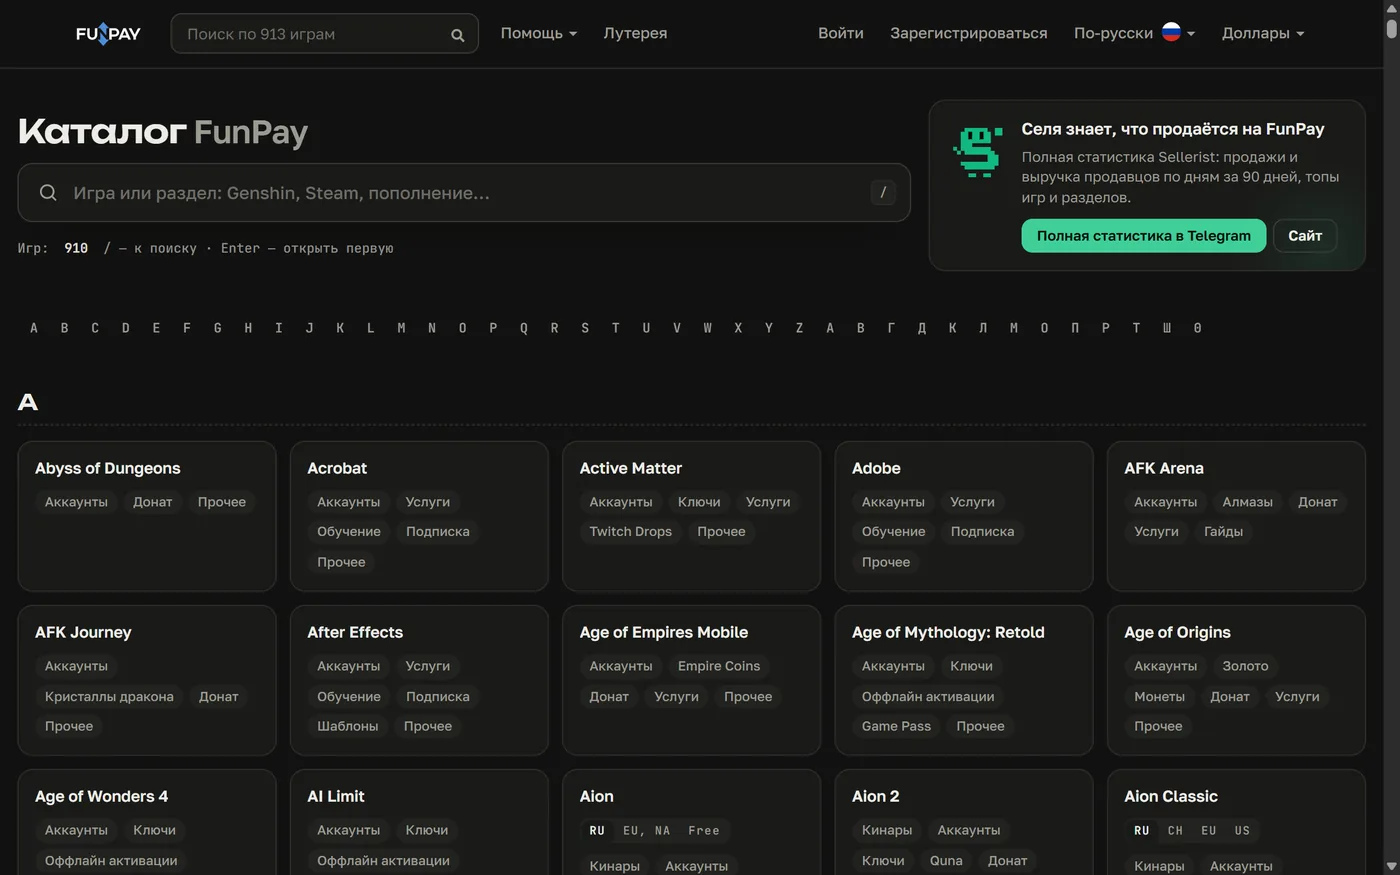Open Золото under Age of Origins
Viewport: 1400px width, 875px height.
(1245, 666)
